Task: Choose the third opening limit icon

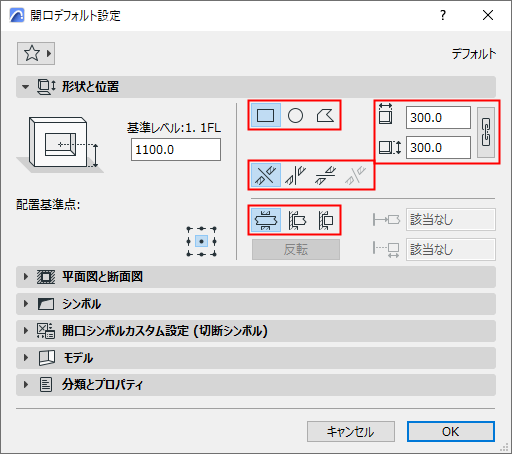Action: click(x=325, y=220)
